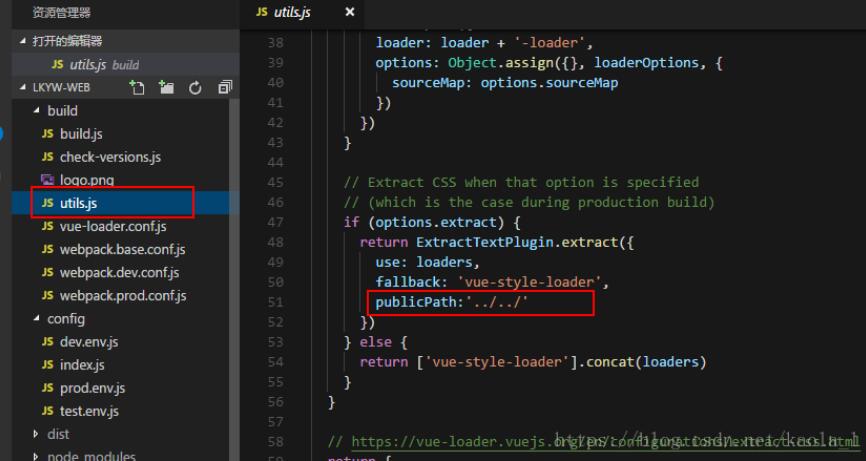Image resolution: width=866 pixels, height=461 pixels.
Task: Click line number 47 in gutter
Action: (x=275, y=222)
